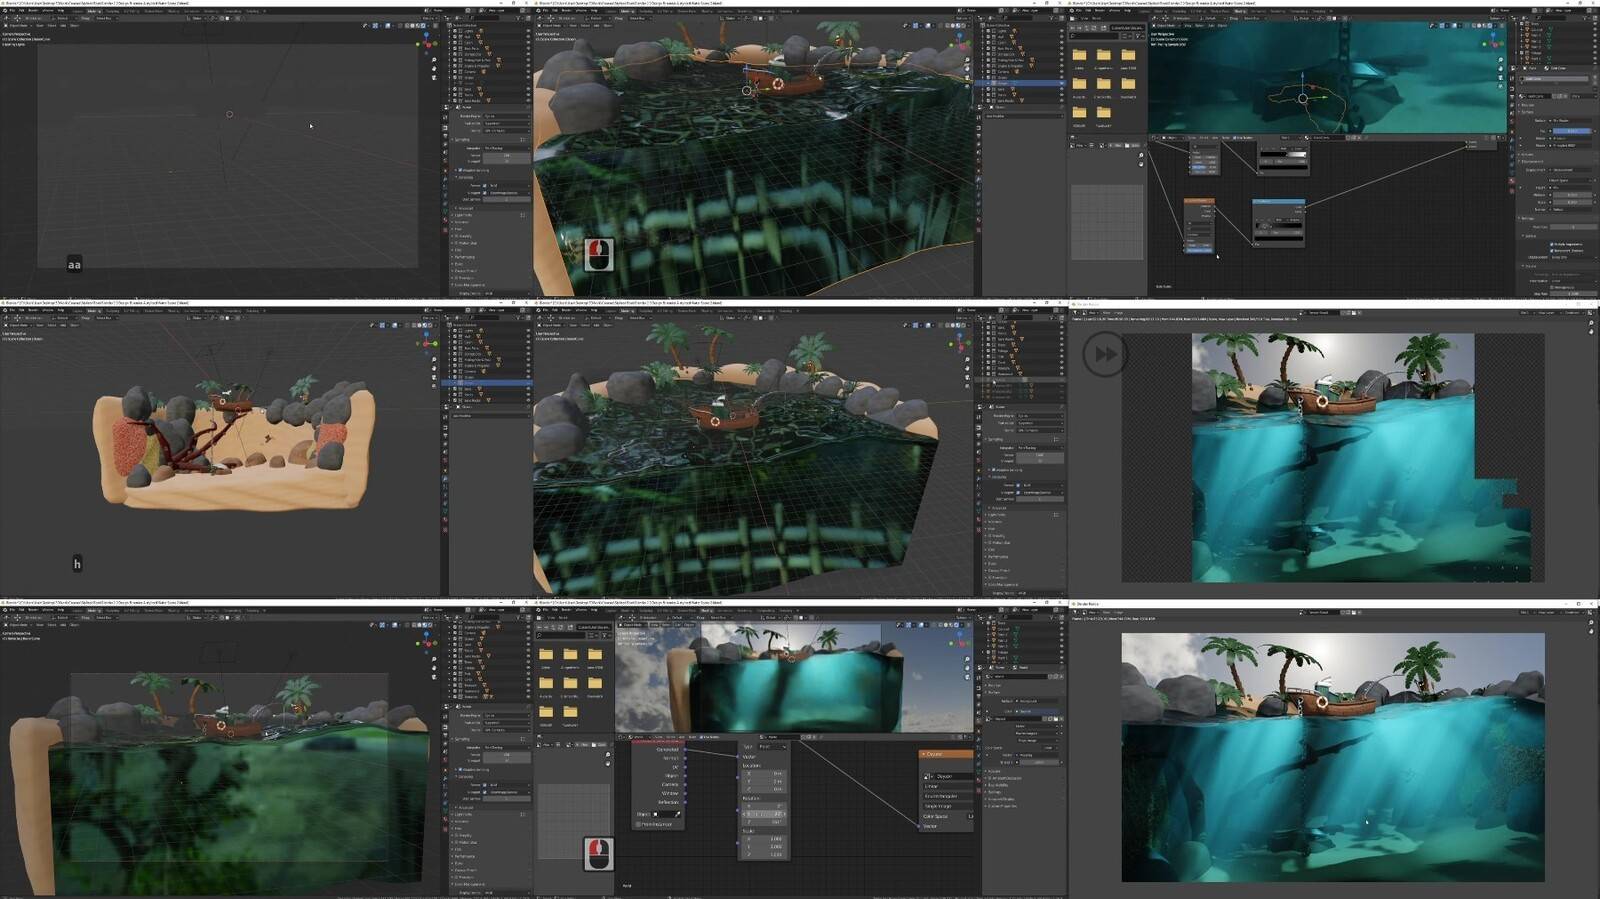The height and width of the screenshot is (899, 1600).
Task: Click the 'aa' keystroke overlay badge
Action: (74, 265)
